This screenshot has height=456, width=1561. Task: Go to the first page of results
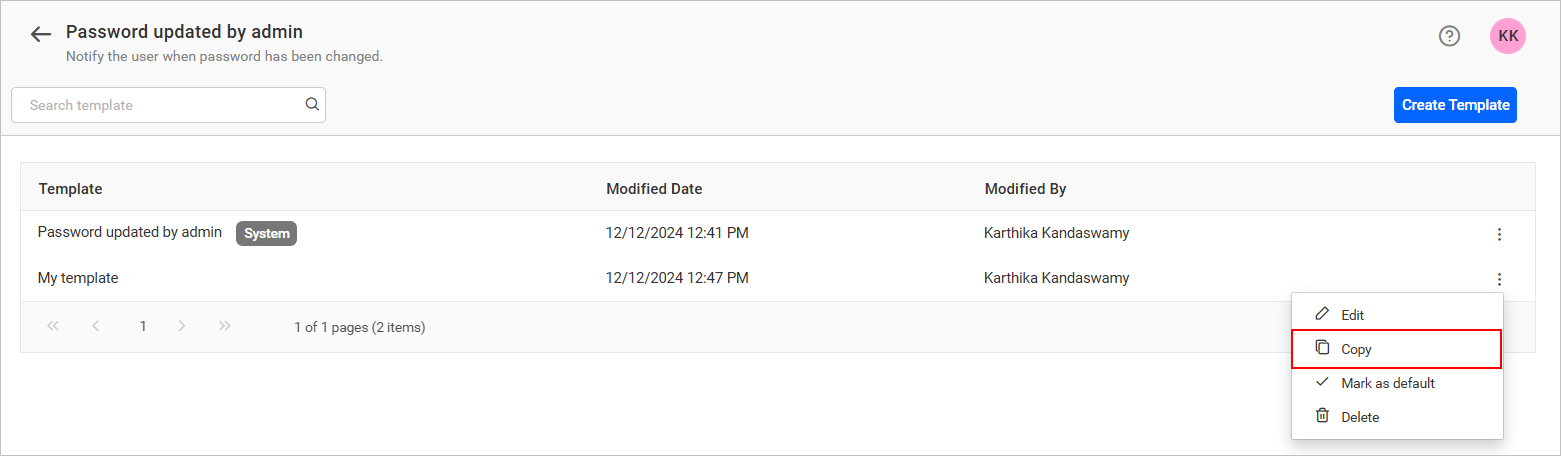click(x=53, y=326)
